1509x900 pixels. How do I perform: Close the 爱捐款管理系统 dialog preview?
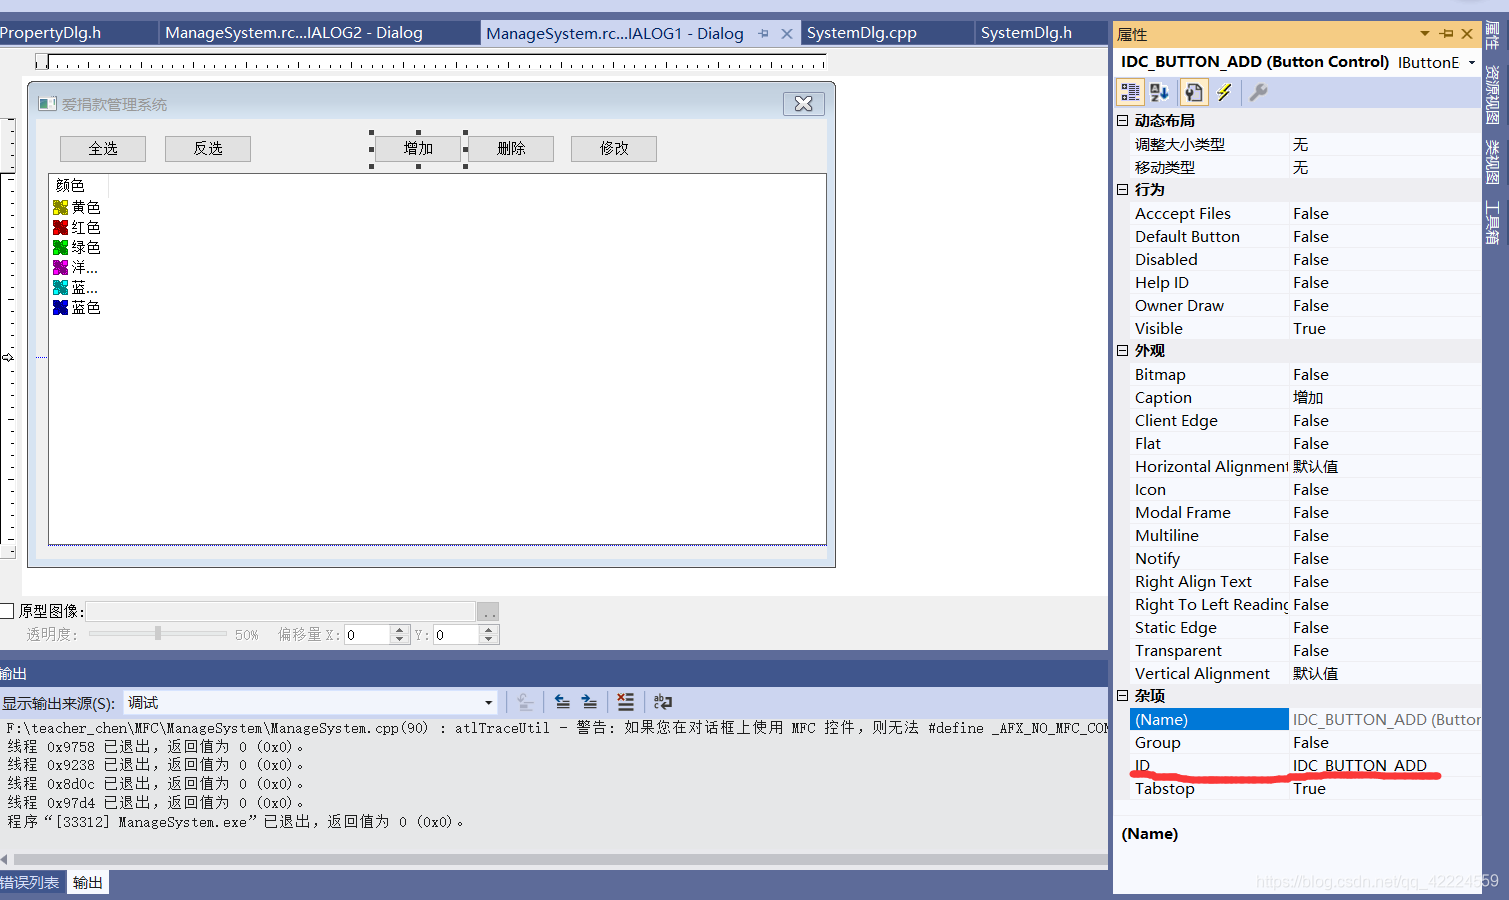(x=803, y=104)
